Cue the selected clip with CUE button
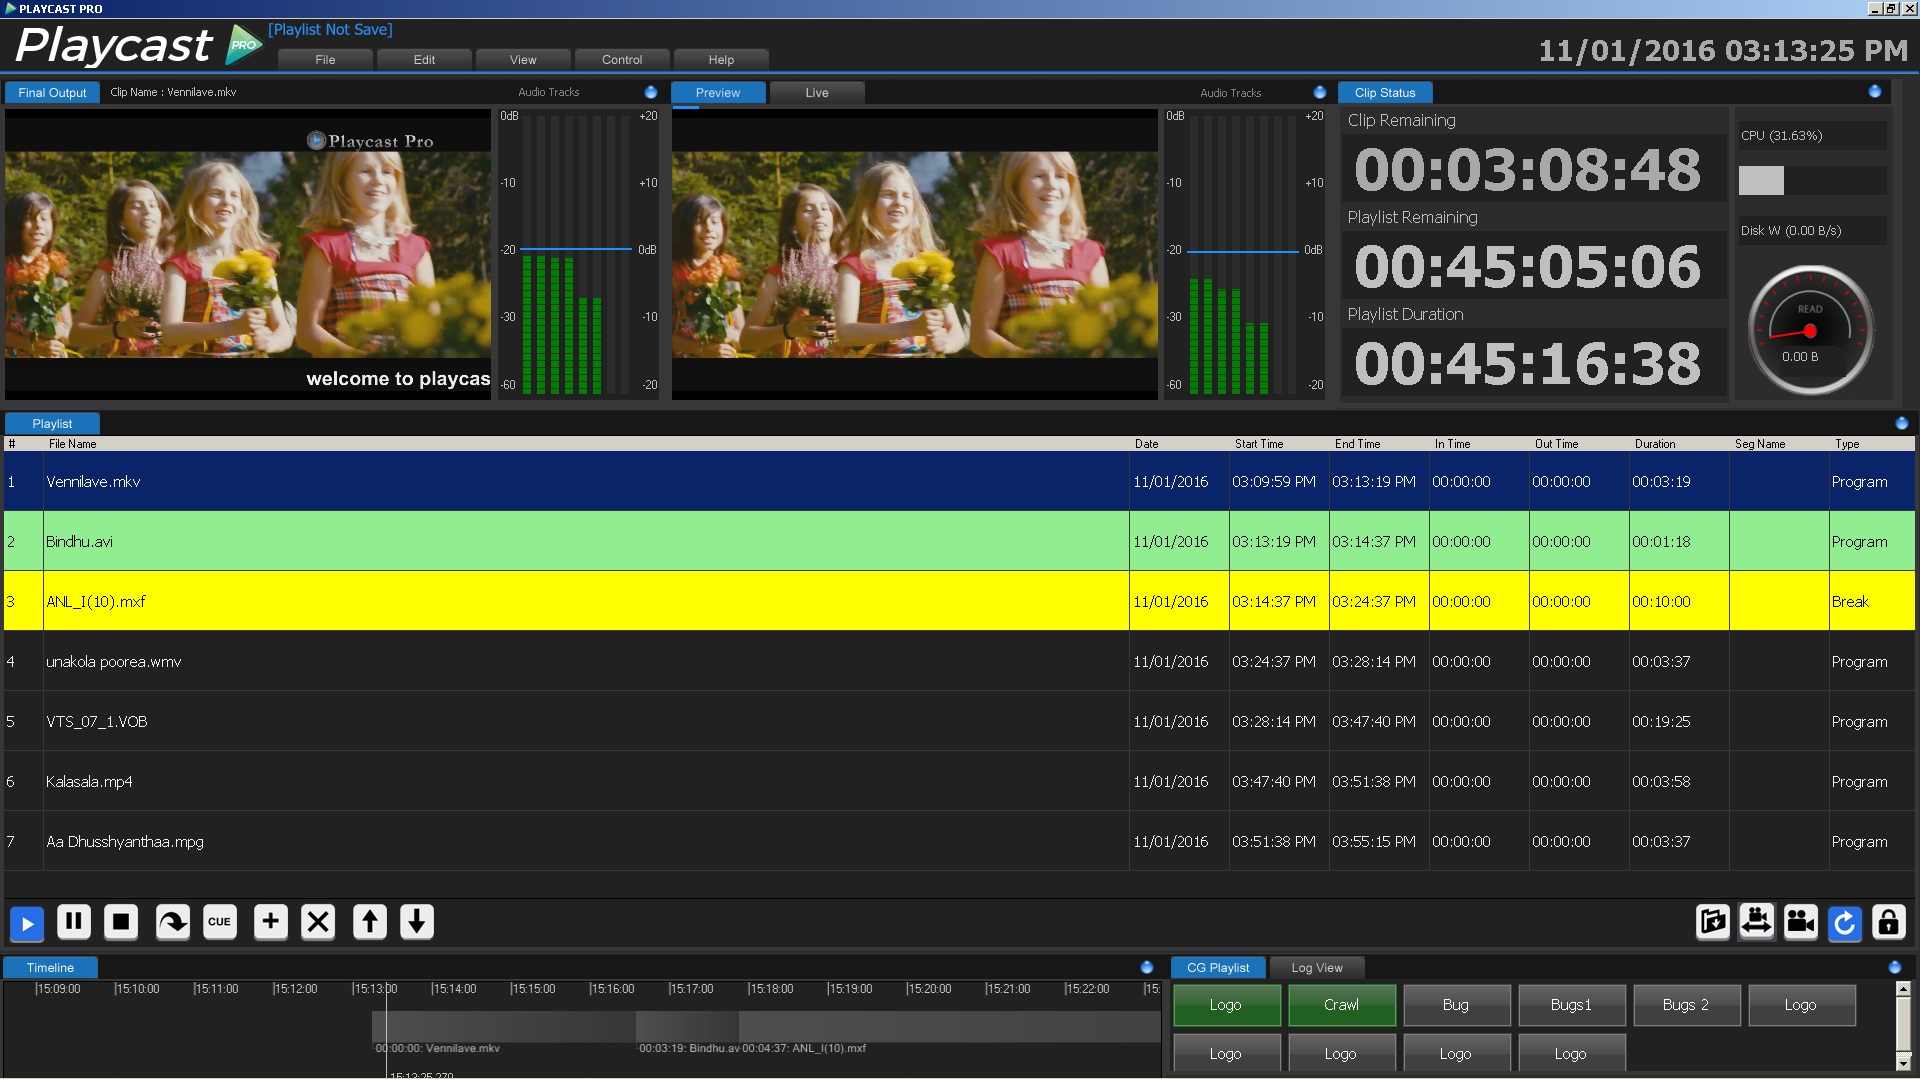This screenshot has width=1920, height=1080. click(220, 922)
